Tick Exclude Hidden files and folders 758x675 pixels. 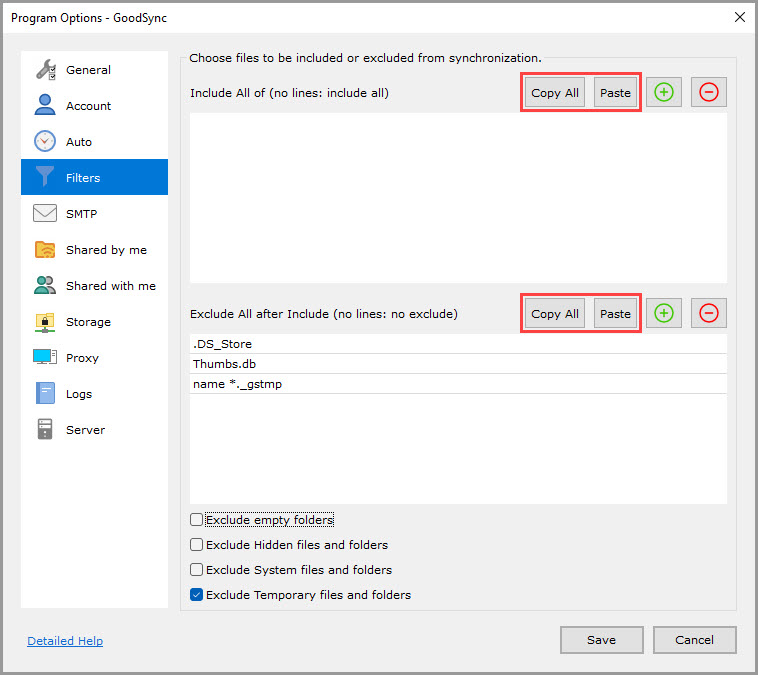(196, 545)
